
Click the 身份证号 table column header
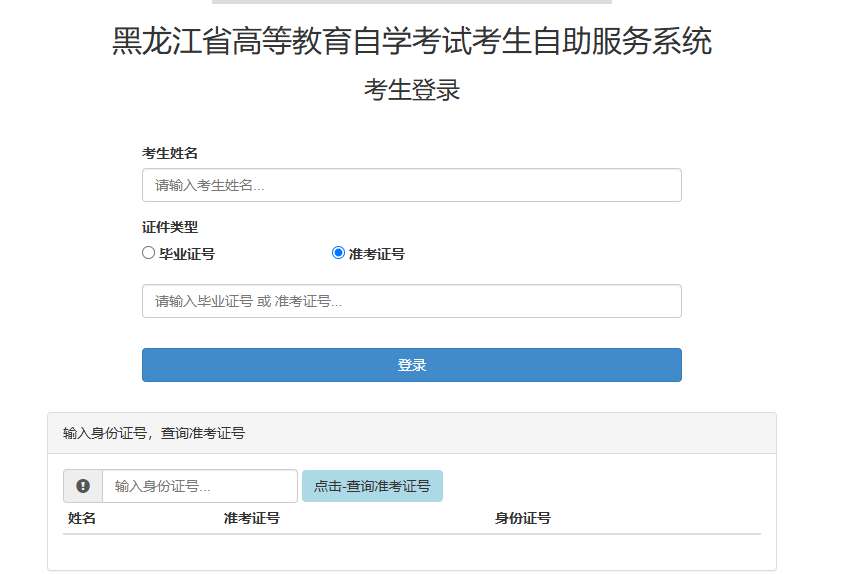[x=523, y=518]
